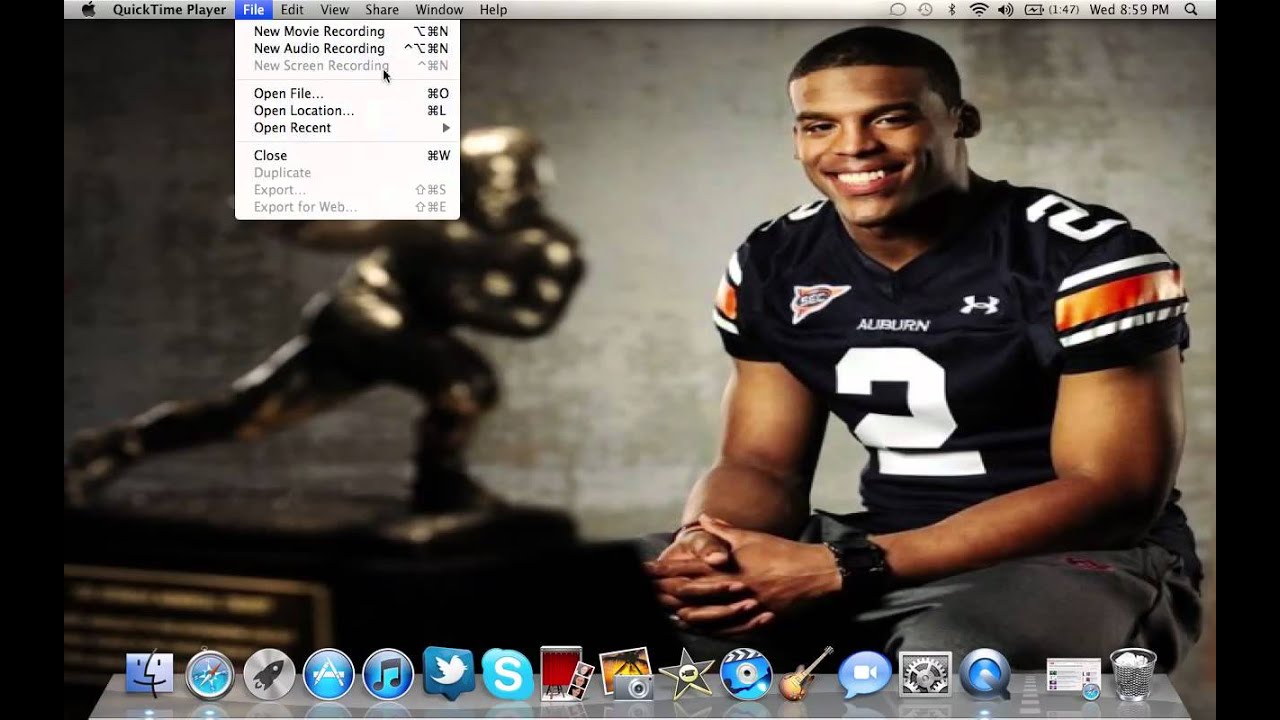This screenshot has height=720, width=1280.
Task: Select Close in the File menu
Action: pyautogui.click(x=347, y=155)
